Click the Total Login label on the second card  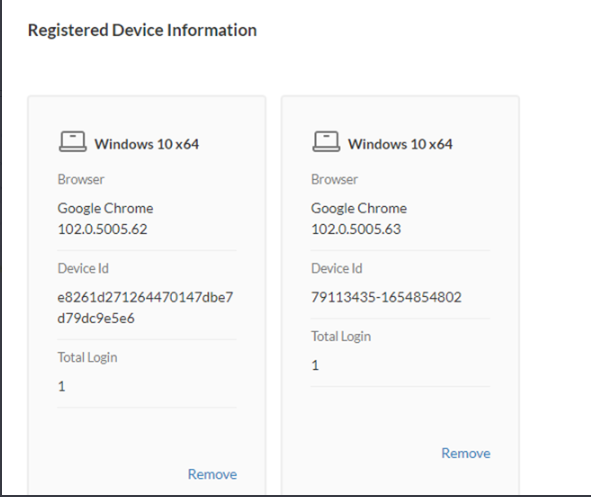coord(341,336)
